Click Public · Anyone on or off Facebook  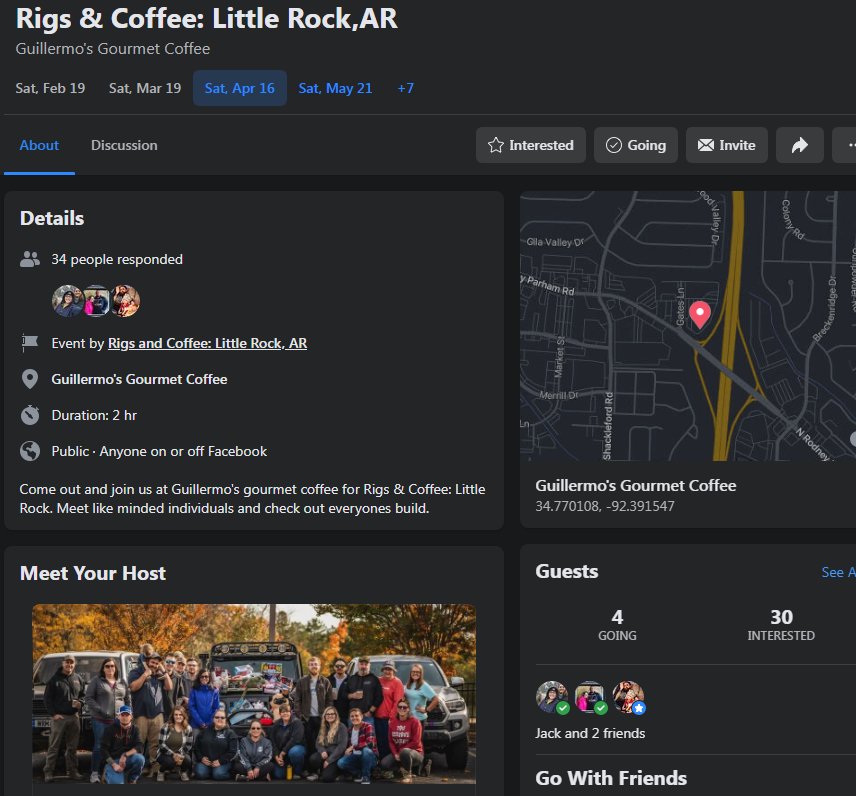[x=159, y=451]
